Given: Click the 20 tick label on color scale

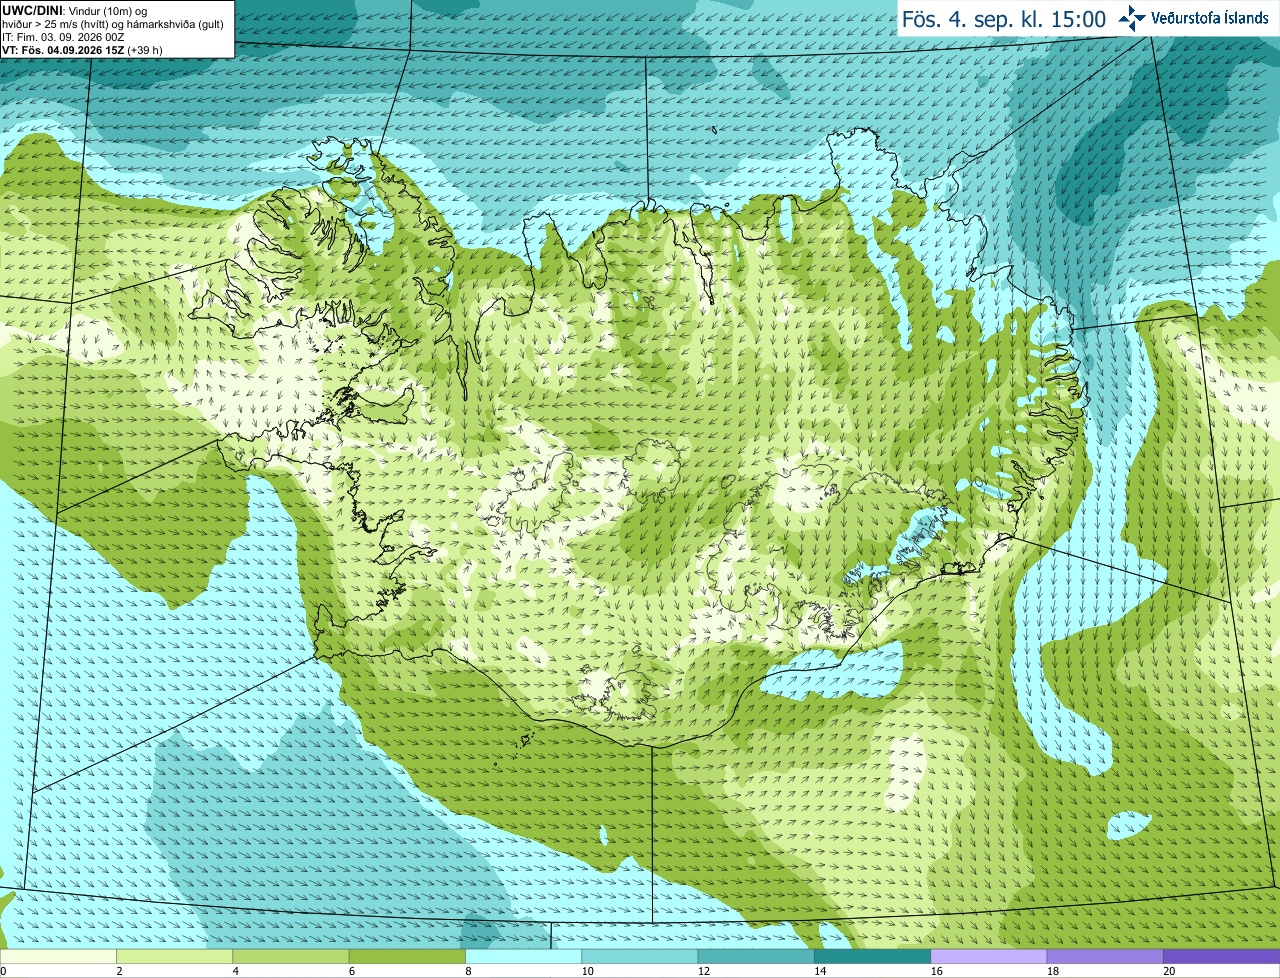Looking at the screenshot, I should point(1169,971).
